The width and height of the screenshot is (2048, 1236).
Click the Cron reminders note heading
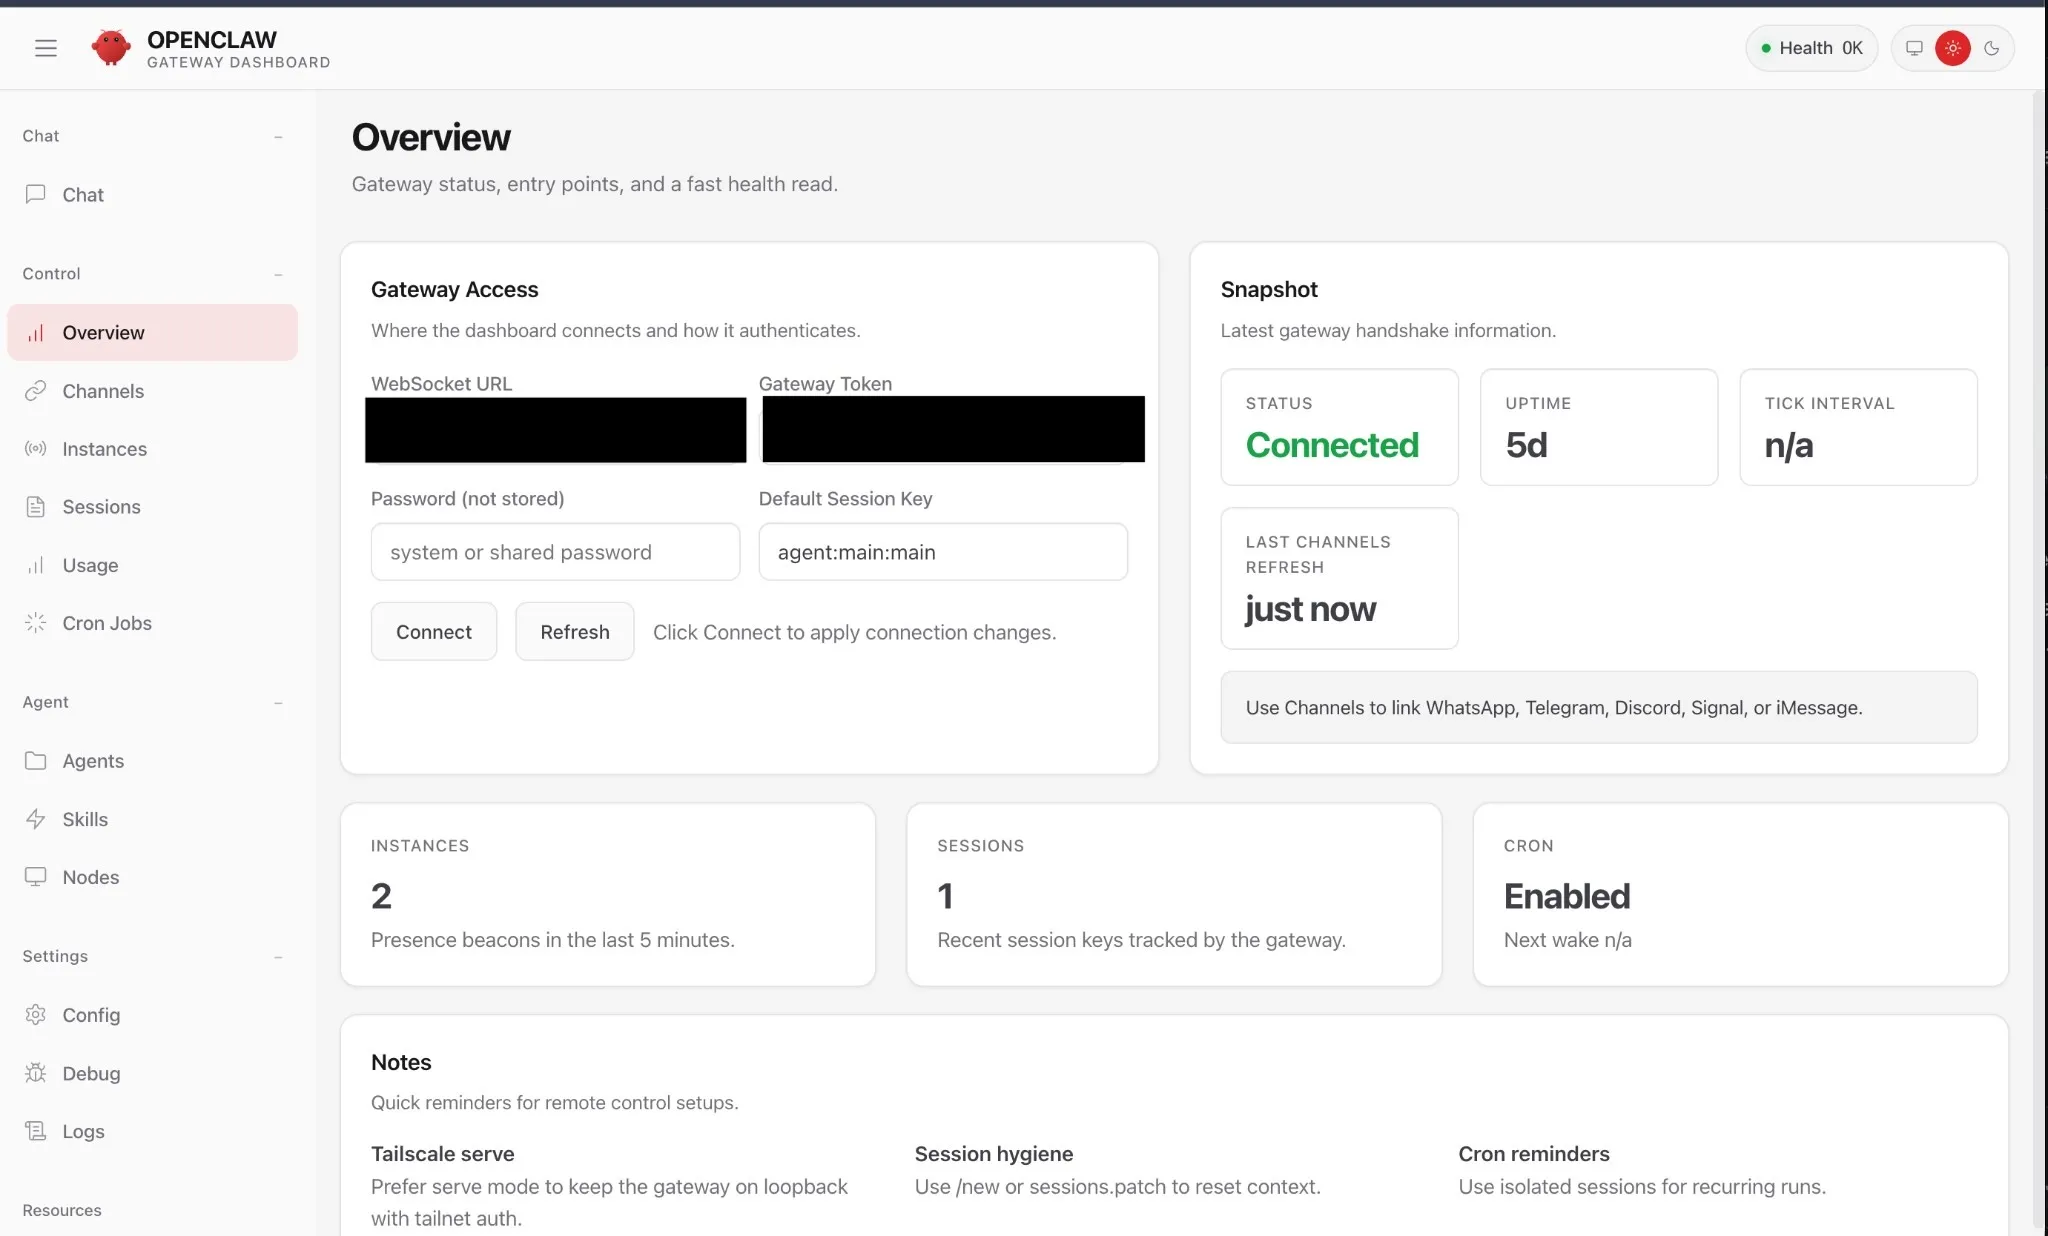(1534, 1154)
